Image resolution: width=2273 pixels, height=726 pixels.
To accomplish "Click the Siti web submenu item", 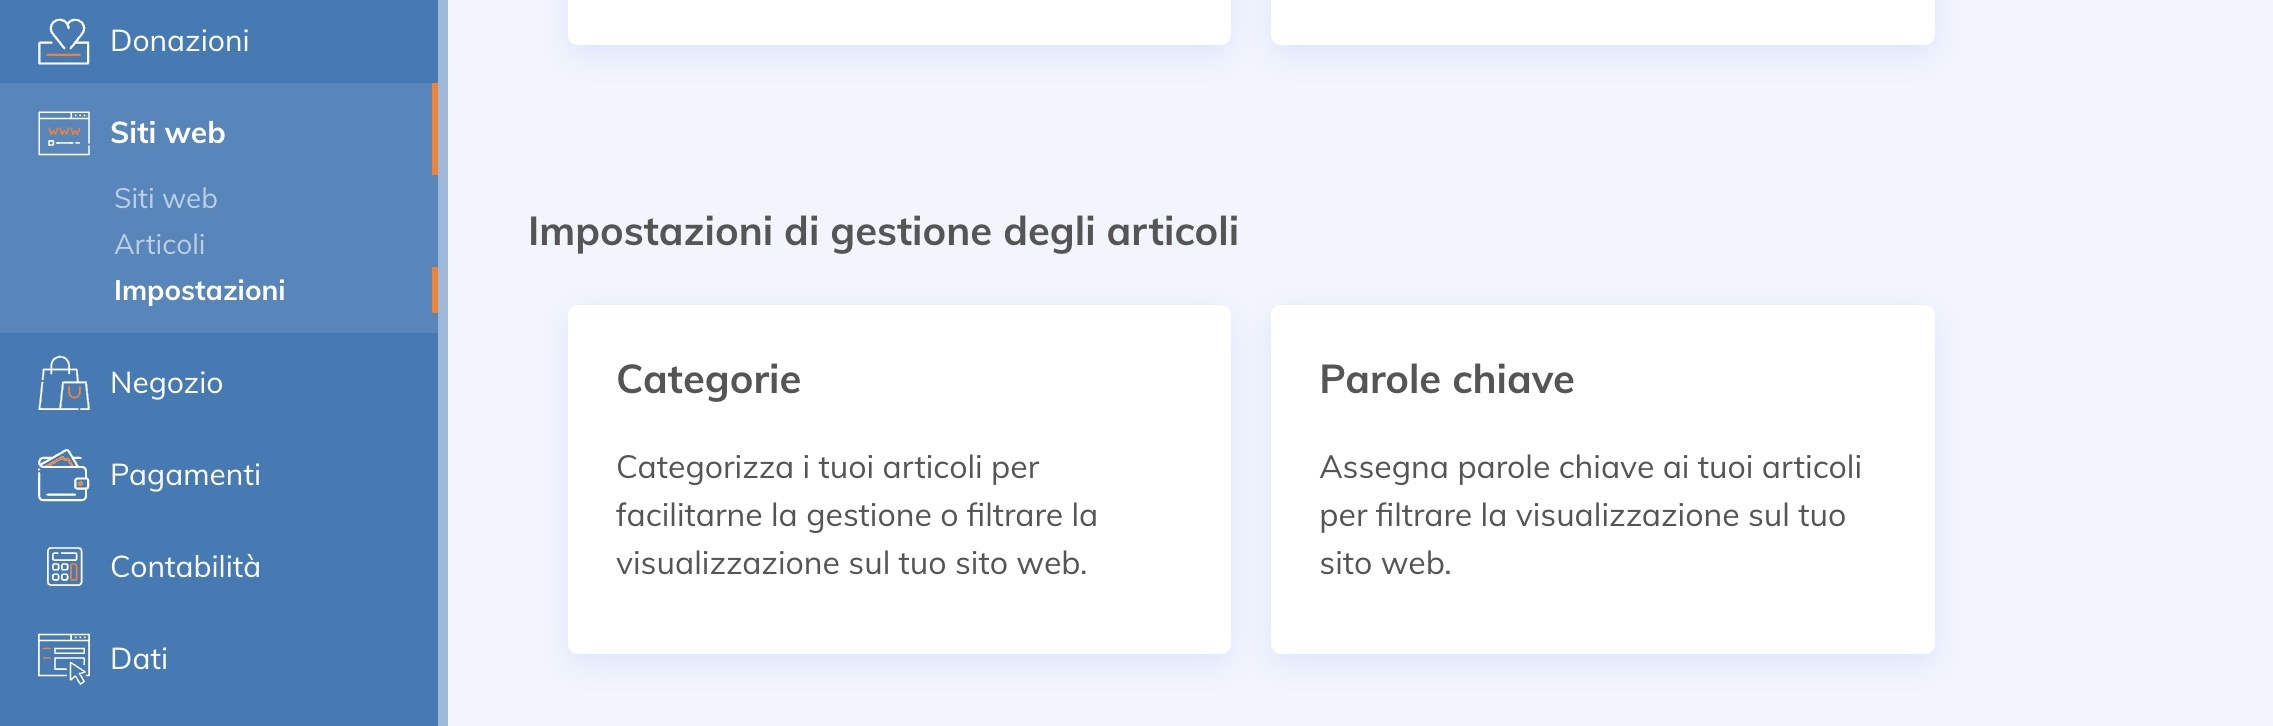I will pos(165,199).
